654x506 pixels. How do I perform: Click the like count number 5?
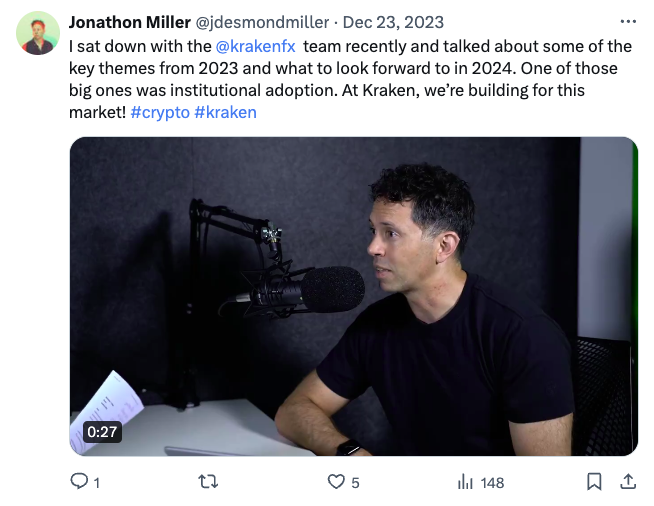pyautogui.click(x=355, y=483)
